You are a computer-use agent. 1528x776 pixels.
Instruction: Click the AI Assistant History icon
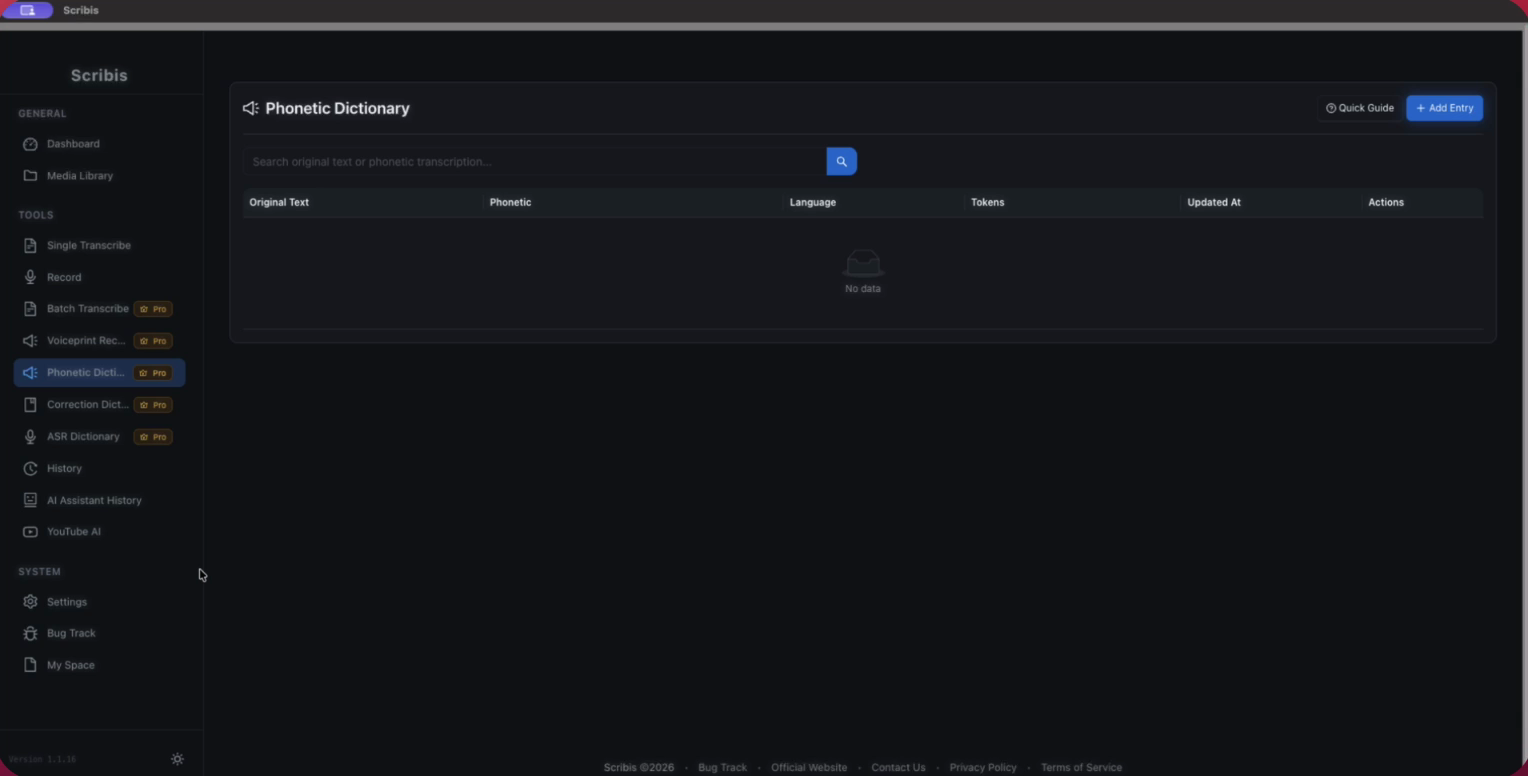point(30,500)
